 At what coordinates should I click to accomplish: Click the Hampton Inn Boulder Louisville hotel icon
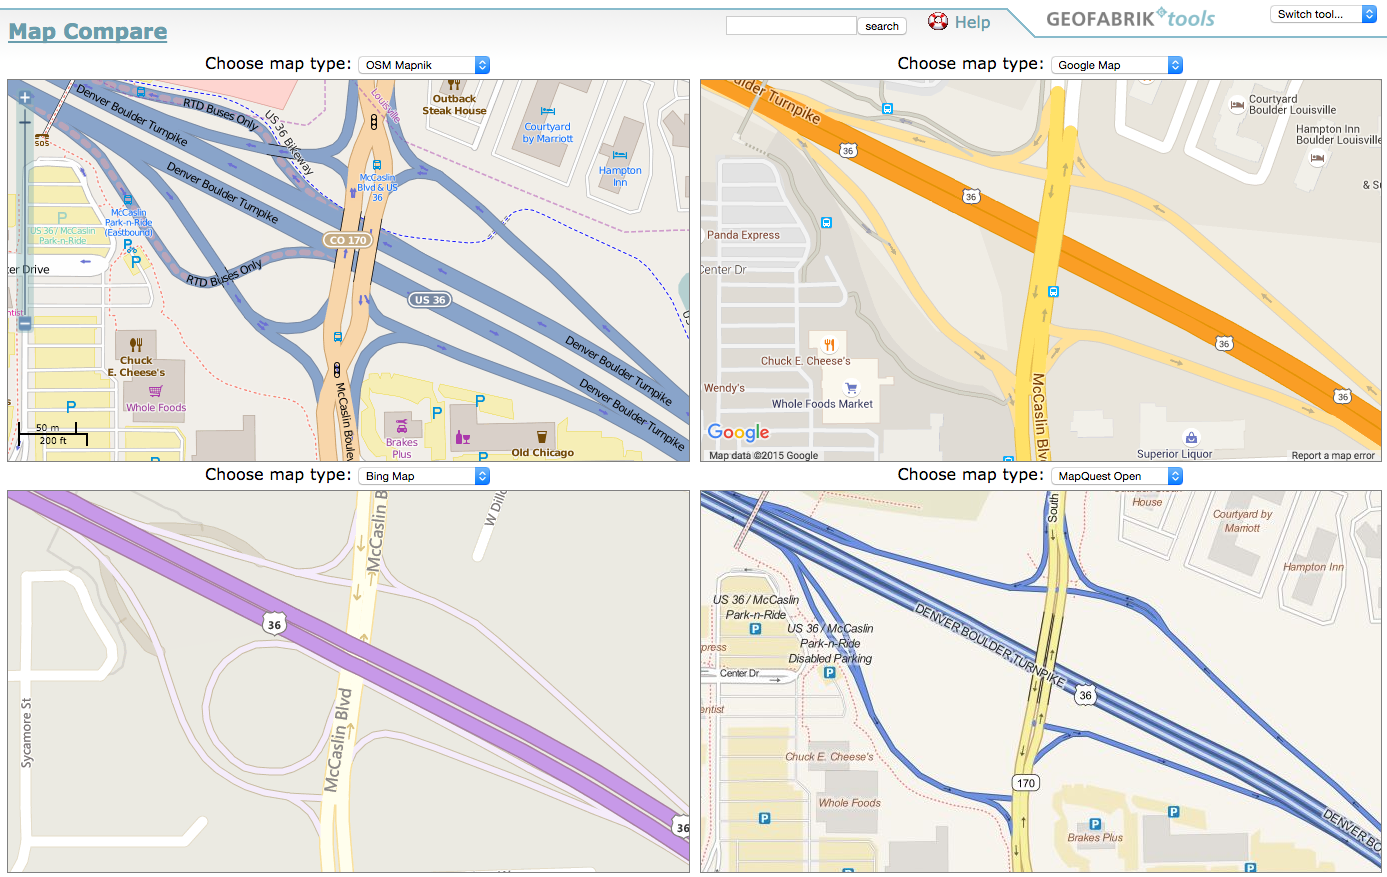tap(1317, 158)
